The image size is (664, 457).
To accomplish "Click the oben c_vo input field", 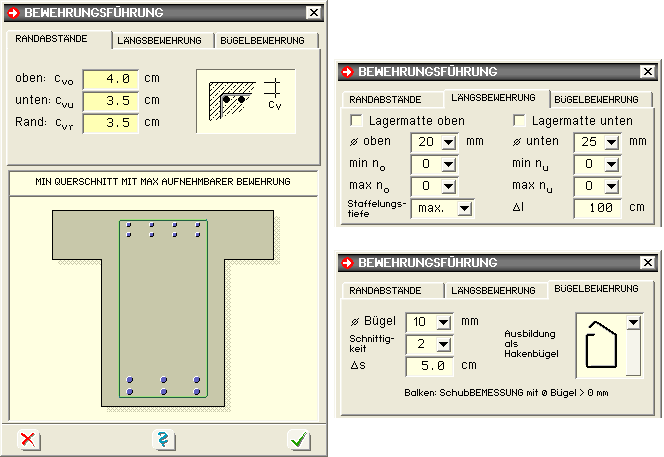I will coord(110,78).
